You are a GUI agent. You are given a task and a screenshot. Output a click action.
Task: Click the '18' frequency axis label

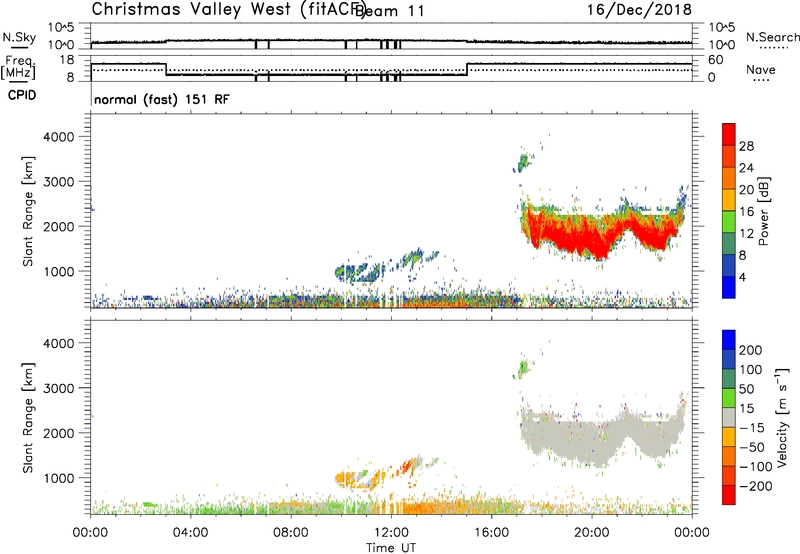[67, 60]
